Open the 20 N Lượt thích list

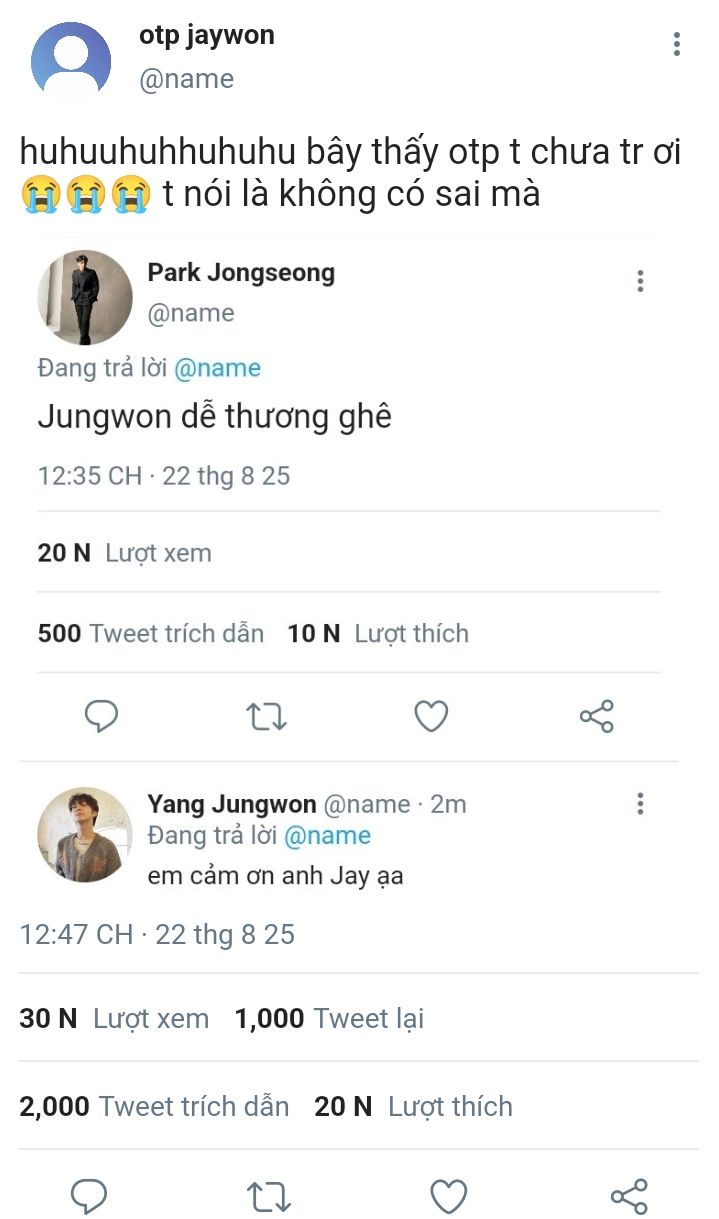click(x=413, y=1106)
